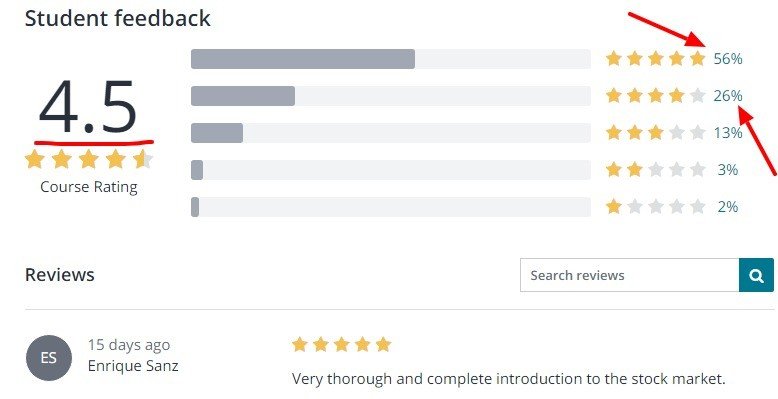Click the three-star rating progress bar
This screenshot has width=778, height=399.
pos(391,133)
